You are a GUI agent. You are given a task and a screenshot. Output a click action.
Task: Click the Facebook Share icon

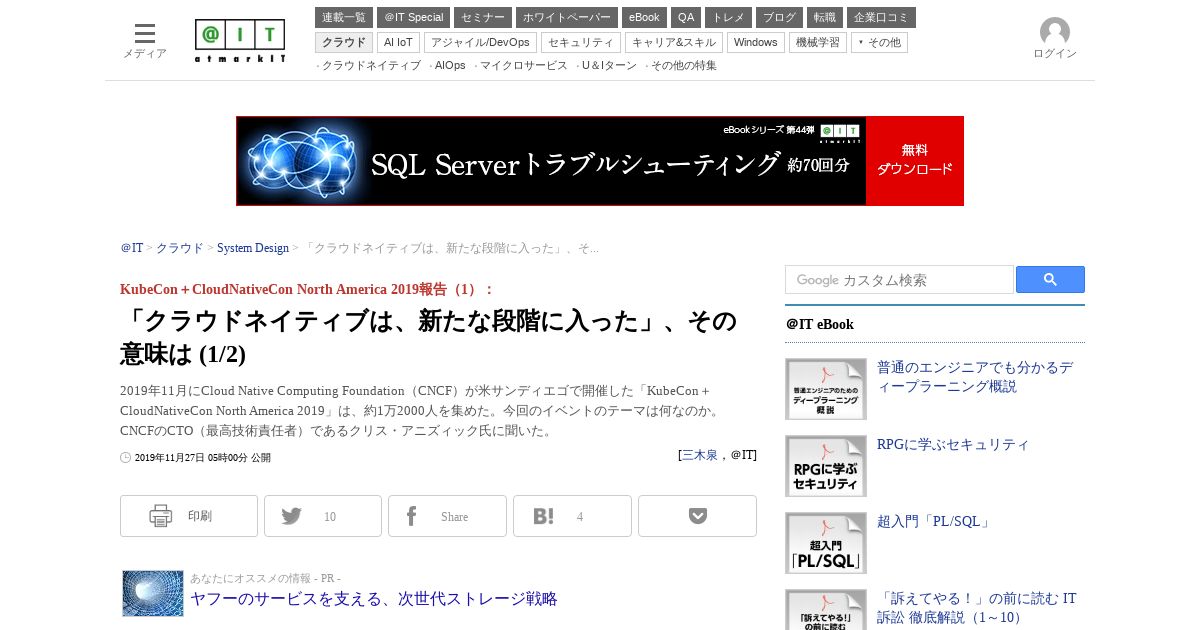tap(411, 516)
